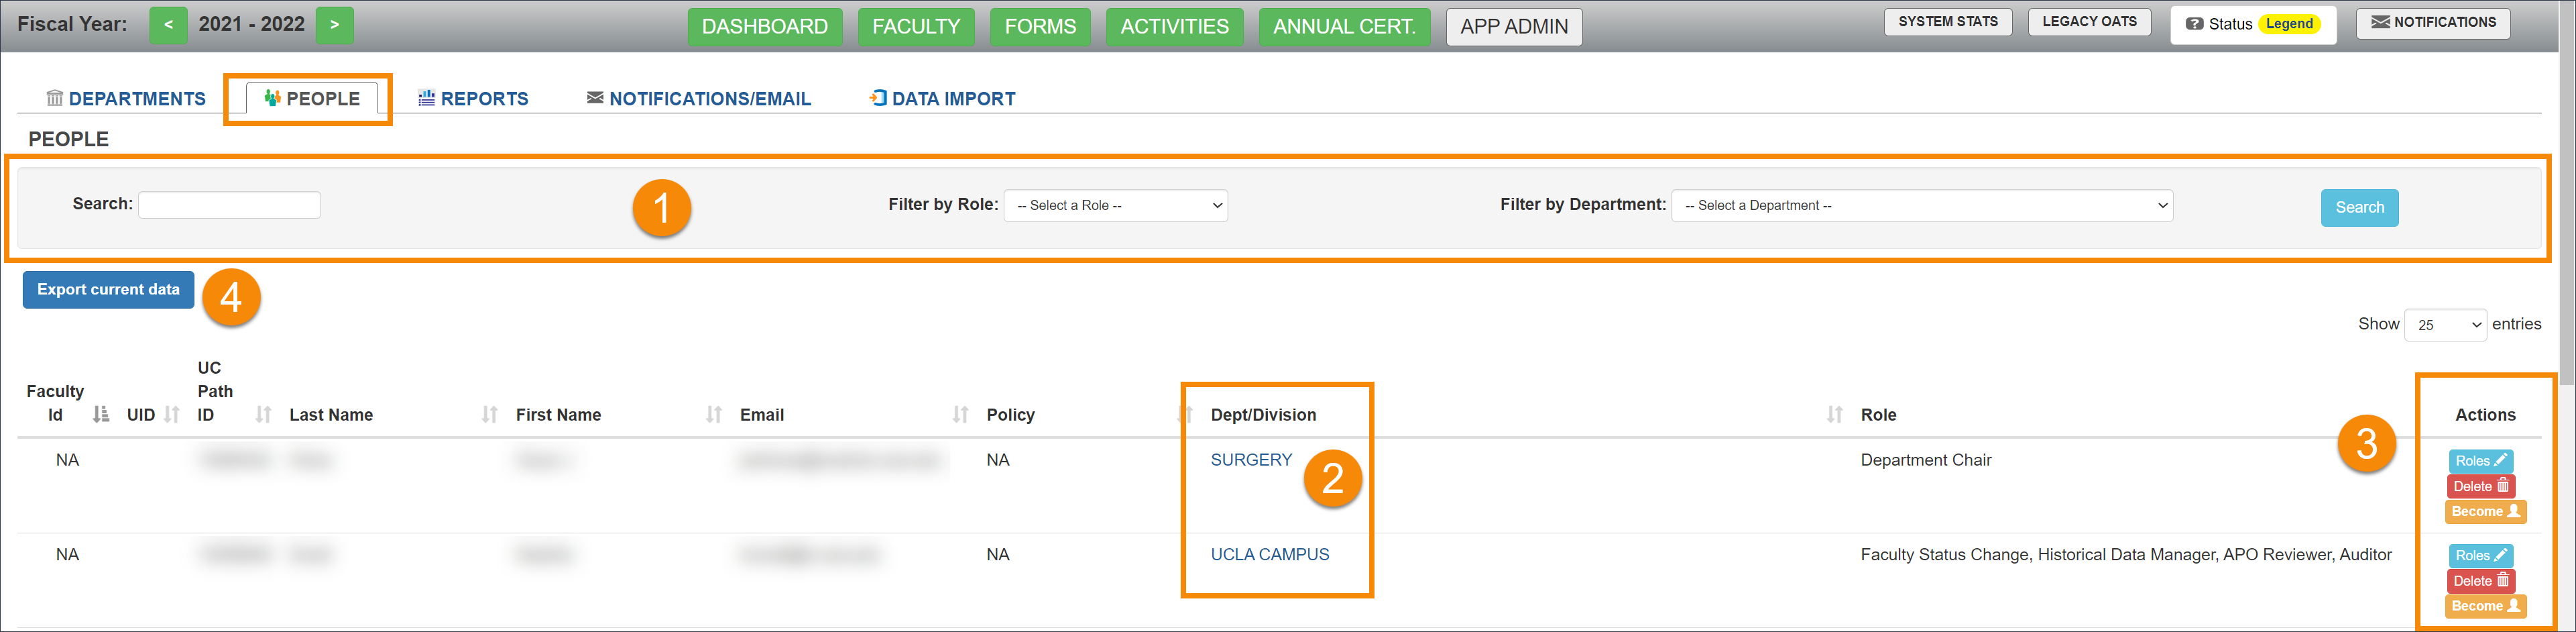The height and width of the screenshot is (632, 2576).
Task: Click the Dept/Division column header text
Action: pyautogui.click(x=1263, y=415)
